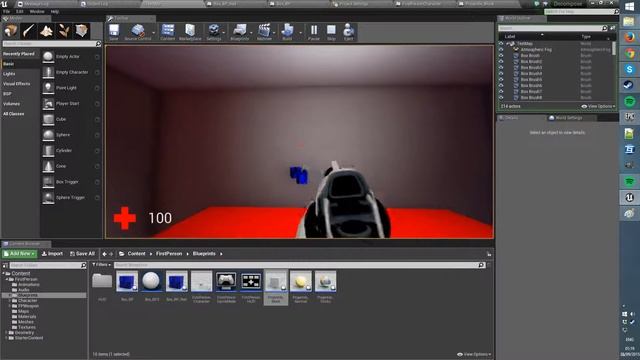Select the Paint mode brush icon
The image size is (640, 360).
[29, 31]
